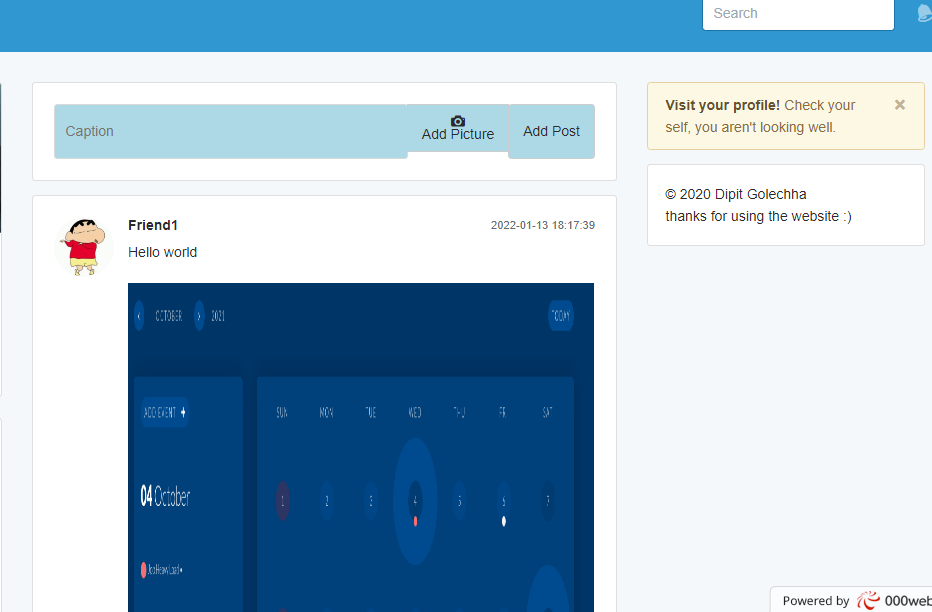This screenshot has width=932, height=612.
Task: Focus the Caption text box
Action: tap(231, 131)
